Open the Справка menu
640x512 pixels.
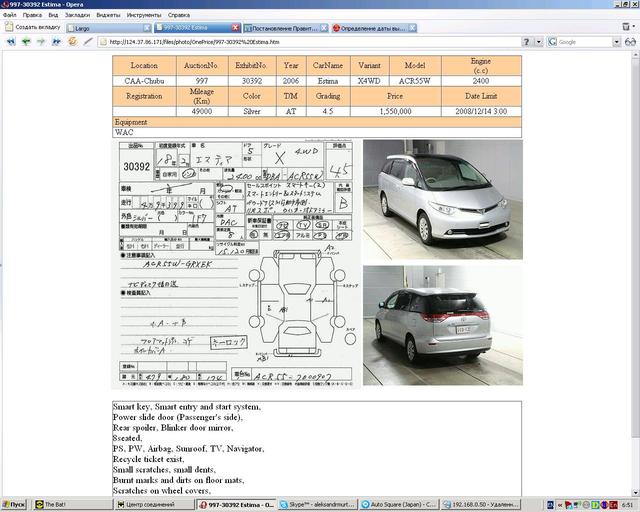click(x=179, y=15)
